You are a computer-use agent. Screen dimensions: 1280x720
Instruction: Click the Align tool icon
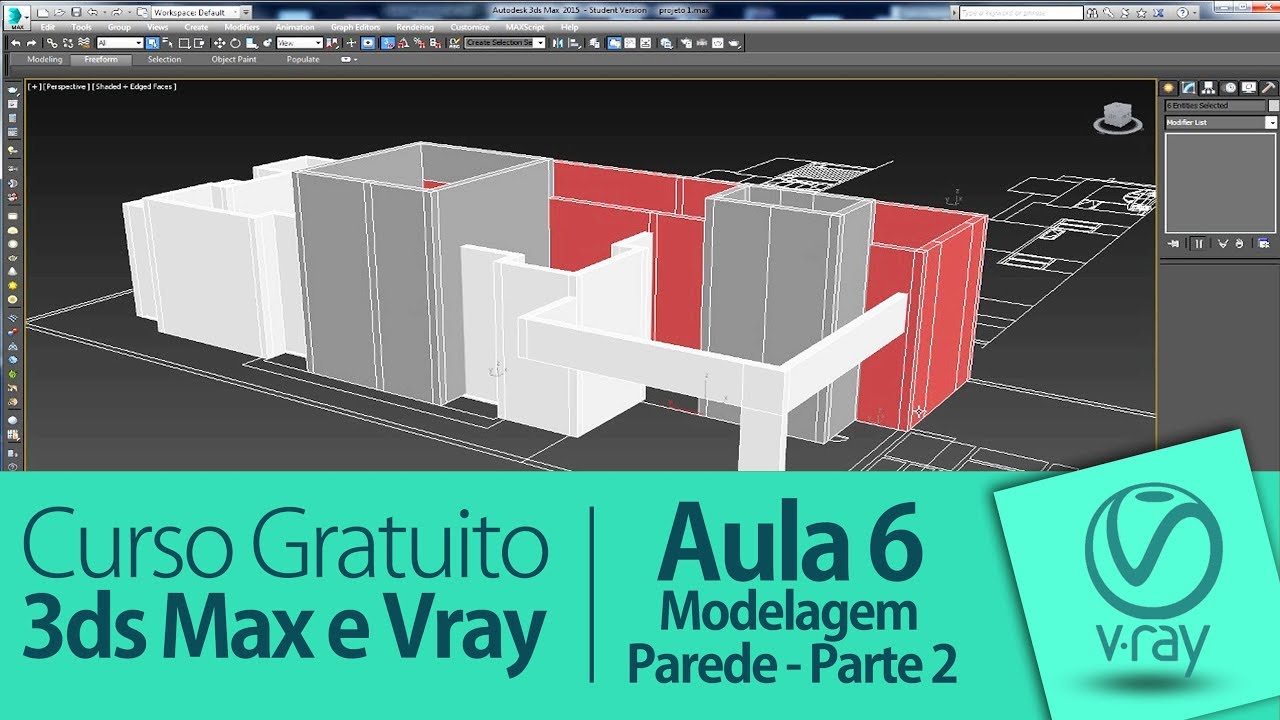click(x=575, y=43)
